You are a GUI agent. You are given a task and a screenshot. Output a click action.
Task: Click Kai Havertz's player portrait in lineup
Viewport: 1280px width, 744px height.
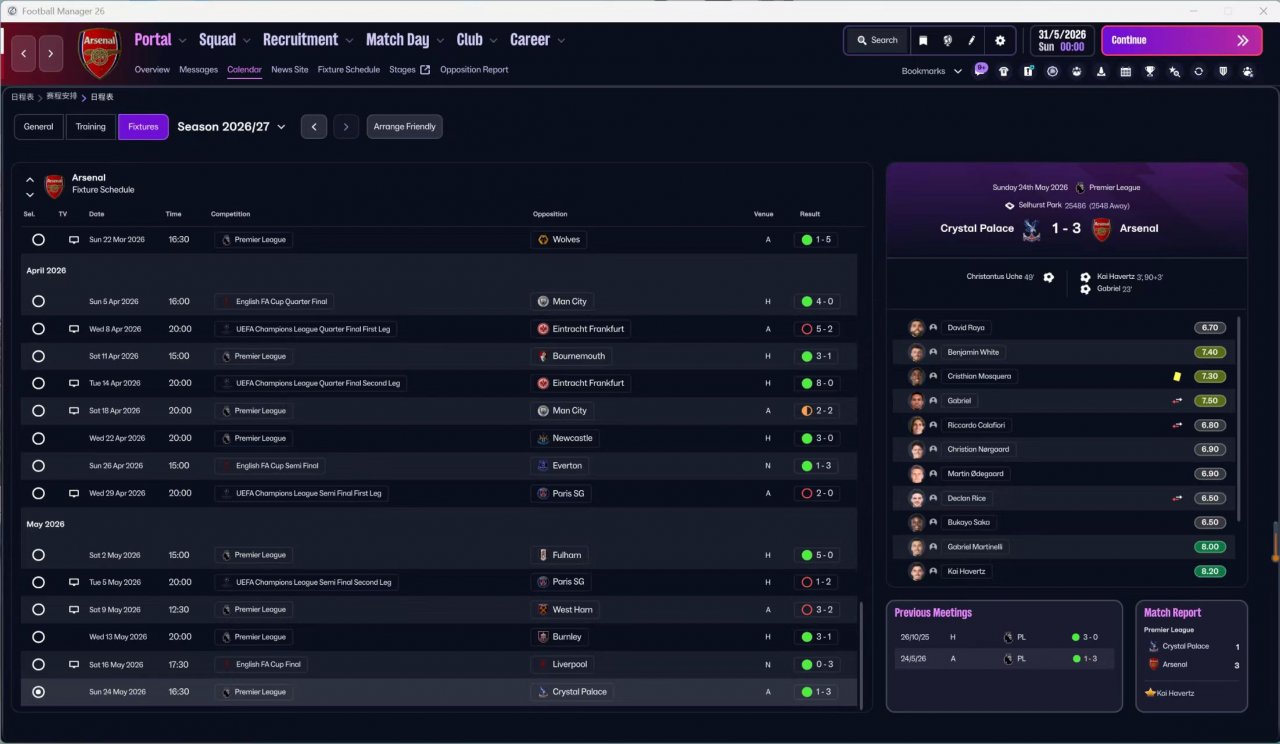coord(916,572)
